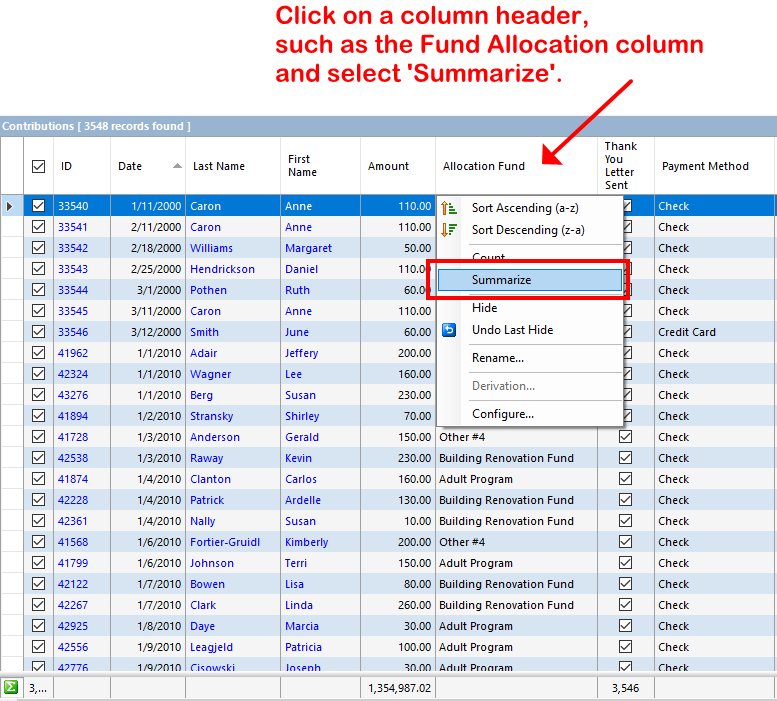Viewport: 777px width, 701px height.
Task: Click the Amount column header
Action: (388, 167)
